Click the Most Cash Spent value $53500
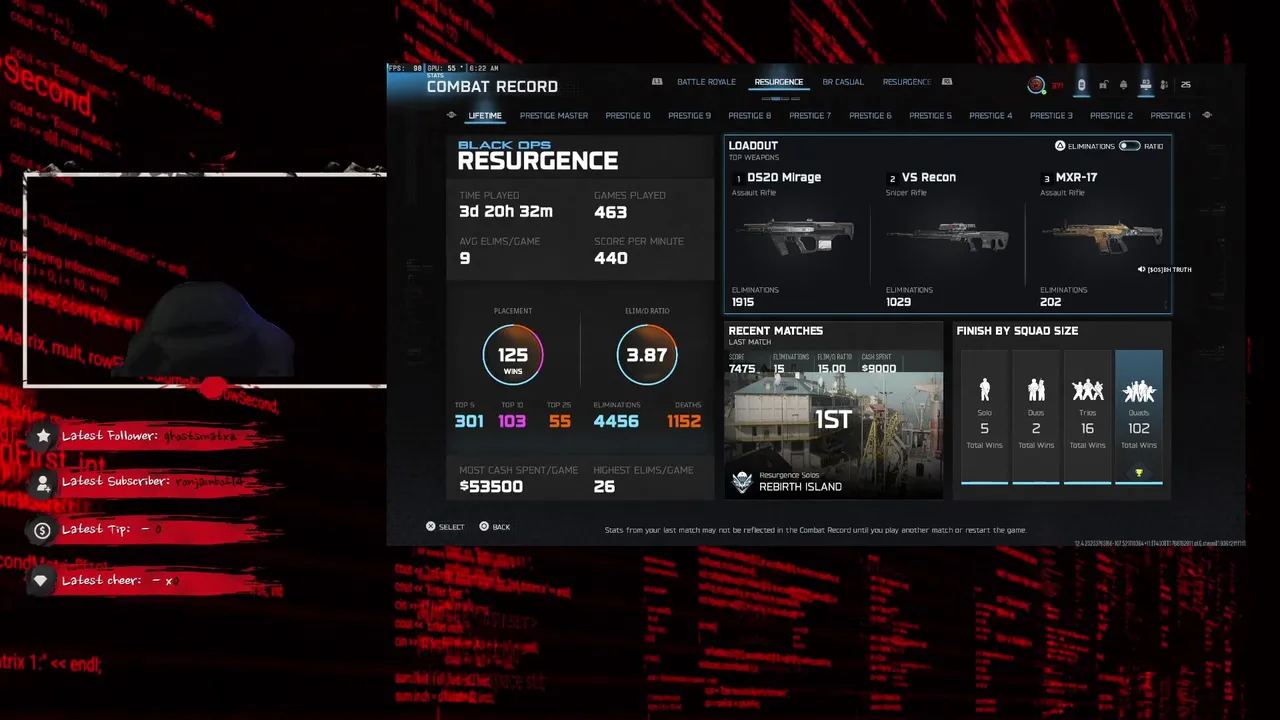The width and height of the screenshot is (1280, 720). pyautogui.click(x=491, y=487)
